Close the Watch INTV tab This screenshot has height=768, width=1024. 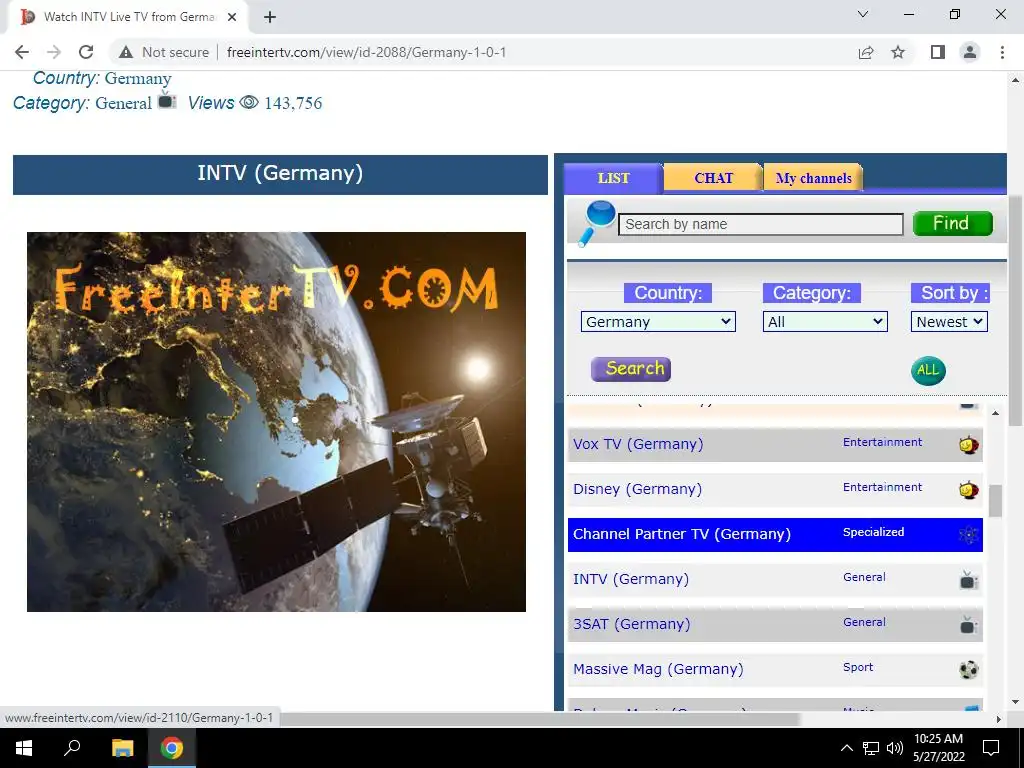point(232,17)
